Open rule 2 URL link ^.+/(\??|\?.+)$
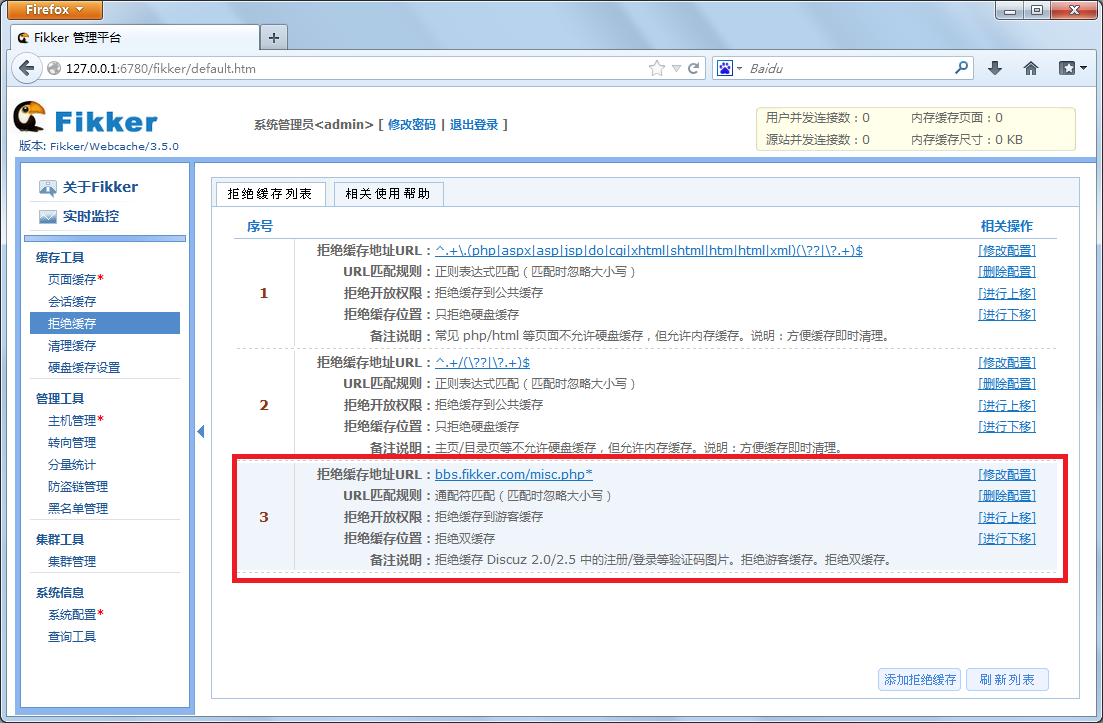Image resolution: width=1103 pixels, height=723 pixels. click(483, 362)
